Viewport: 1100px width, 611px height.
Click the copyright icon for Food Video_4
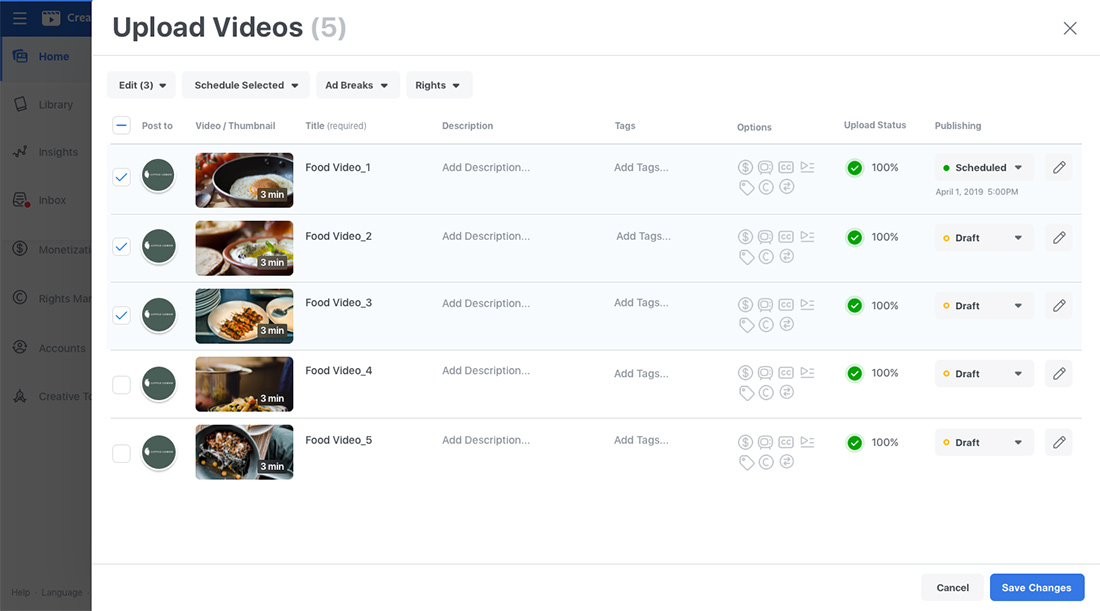pyautogui.click(x=766, y=393)
